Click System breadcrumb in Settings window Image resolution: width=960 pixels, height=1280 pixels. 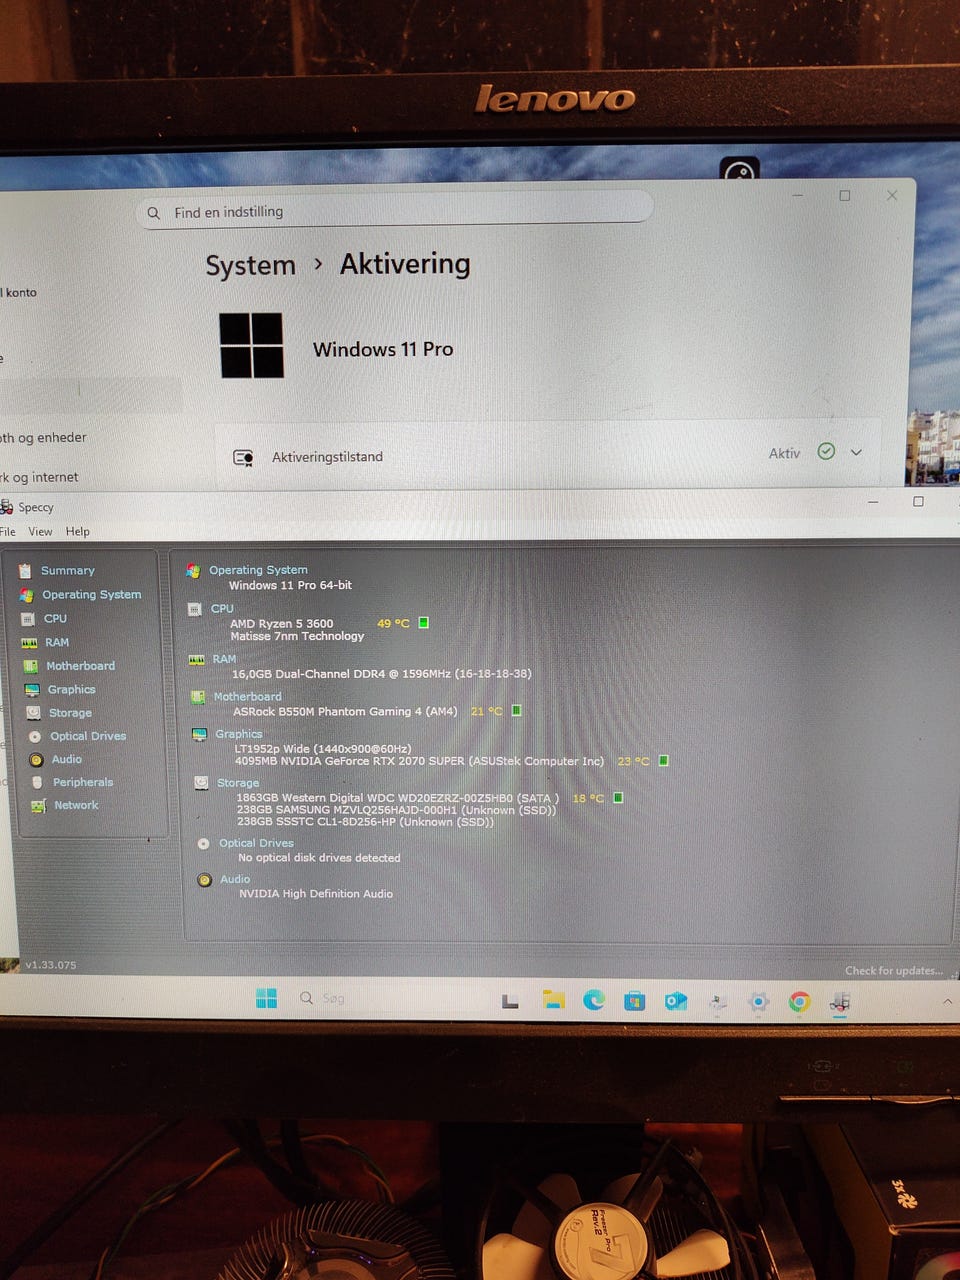[x=250, y=265]
